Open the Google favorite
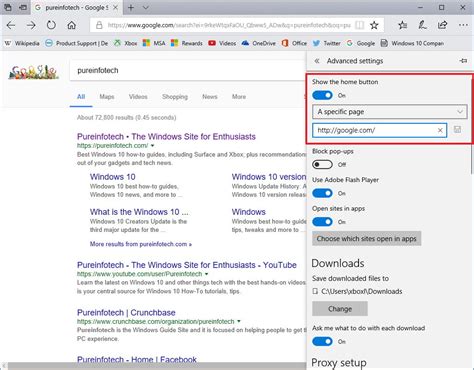 coord(361,43)
